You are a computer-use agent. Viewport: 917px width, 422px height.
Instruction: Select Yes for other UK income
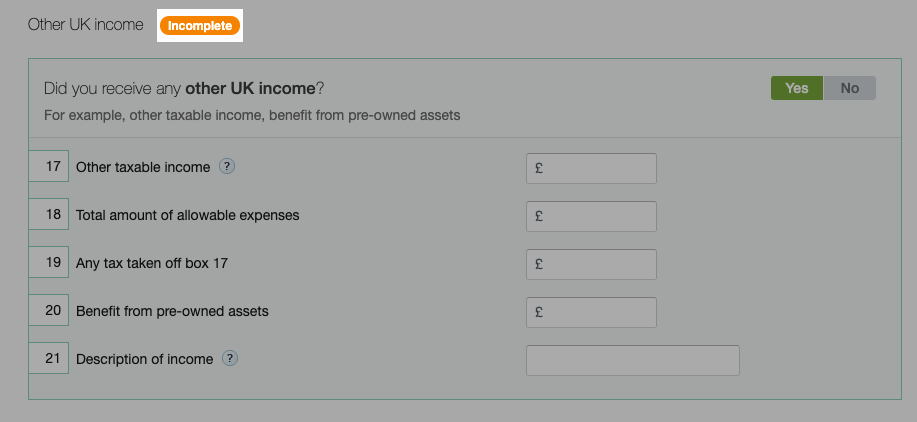pyautogui.click(x=797, y=88)
